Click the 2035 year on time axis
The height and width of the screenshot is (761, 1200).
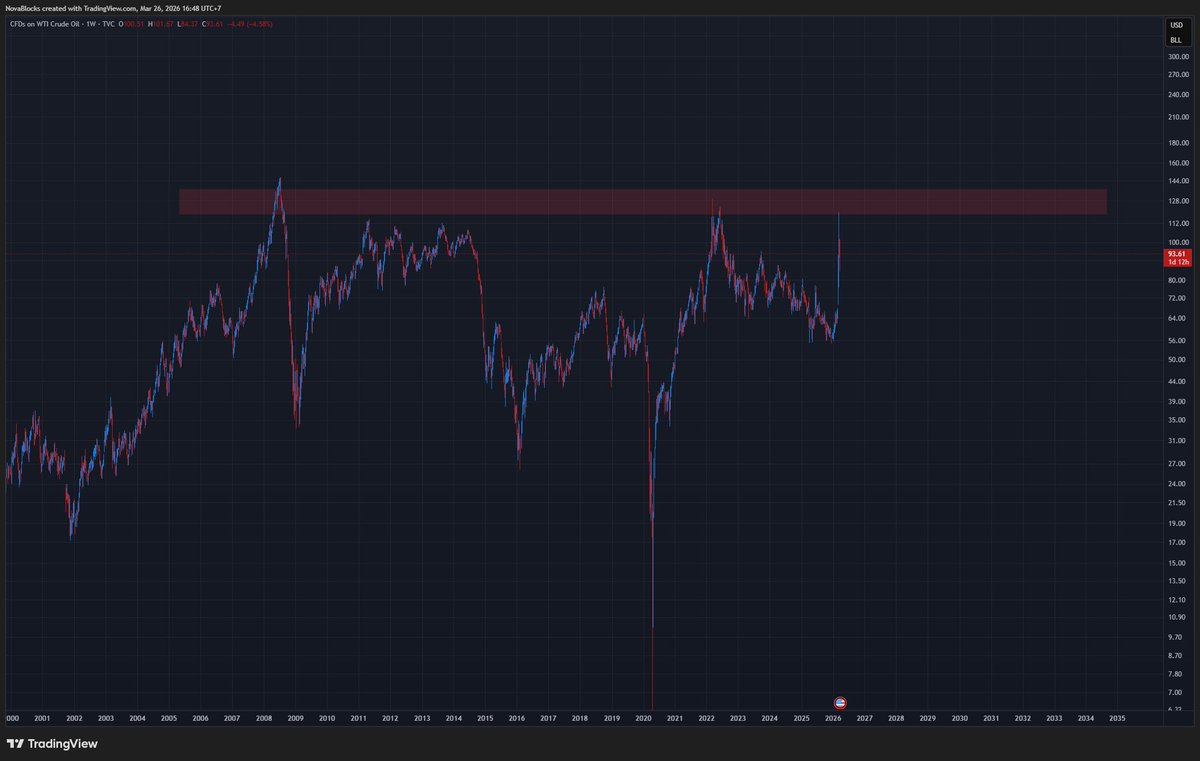pos(1117,718)
